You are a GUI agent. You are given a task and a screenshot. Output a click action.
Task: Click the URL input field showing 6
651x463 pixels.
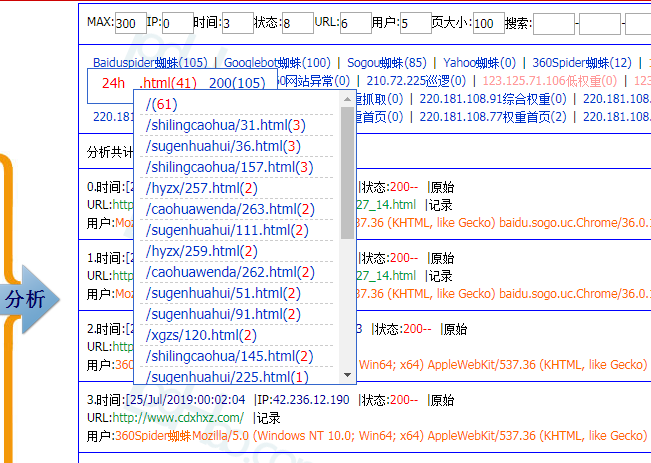(x=356, y=23)
